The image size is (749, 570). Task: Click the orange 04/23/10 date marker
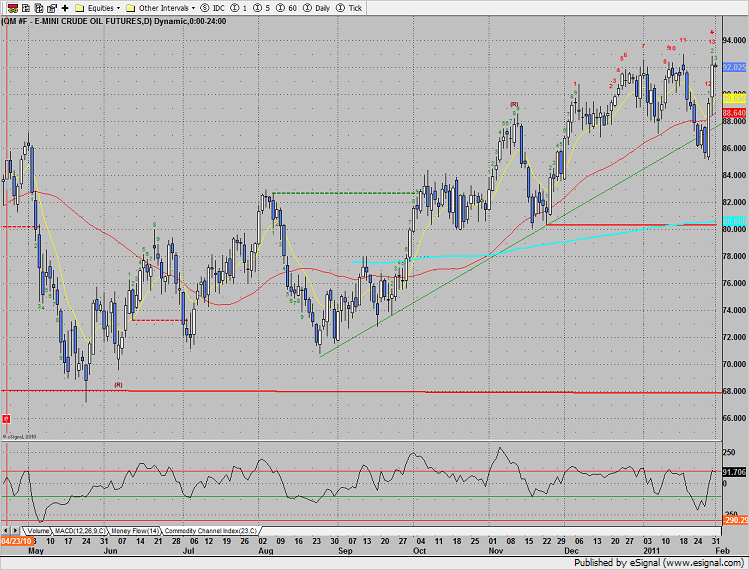[x=16, y=541]
